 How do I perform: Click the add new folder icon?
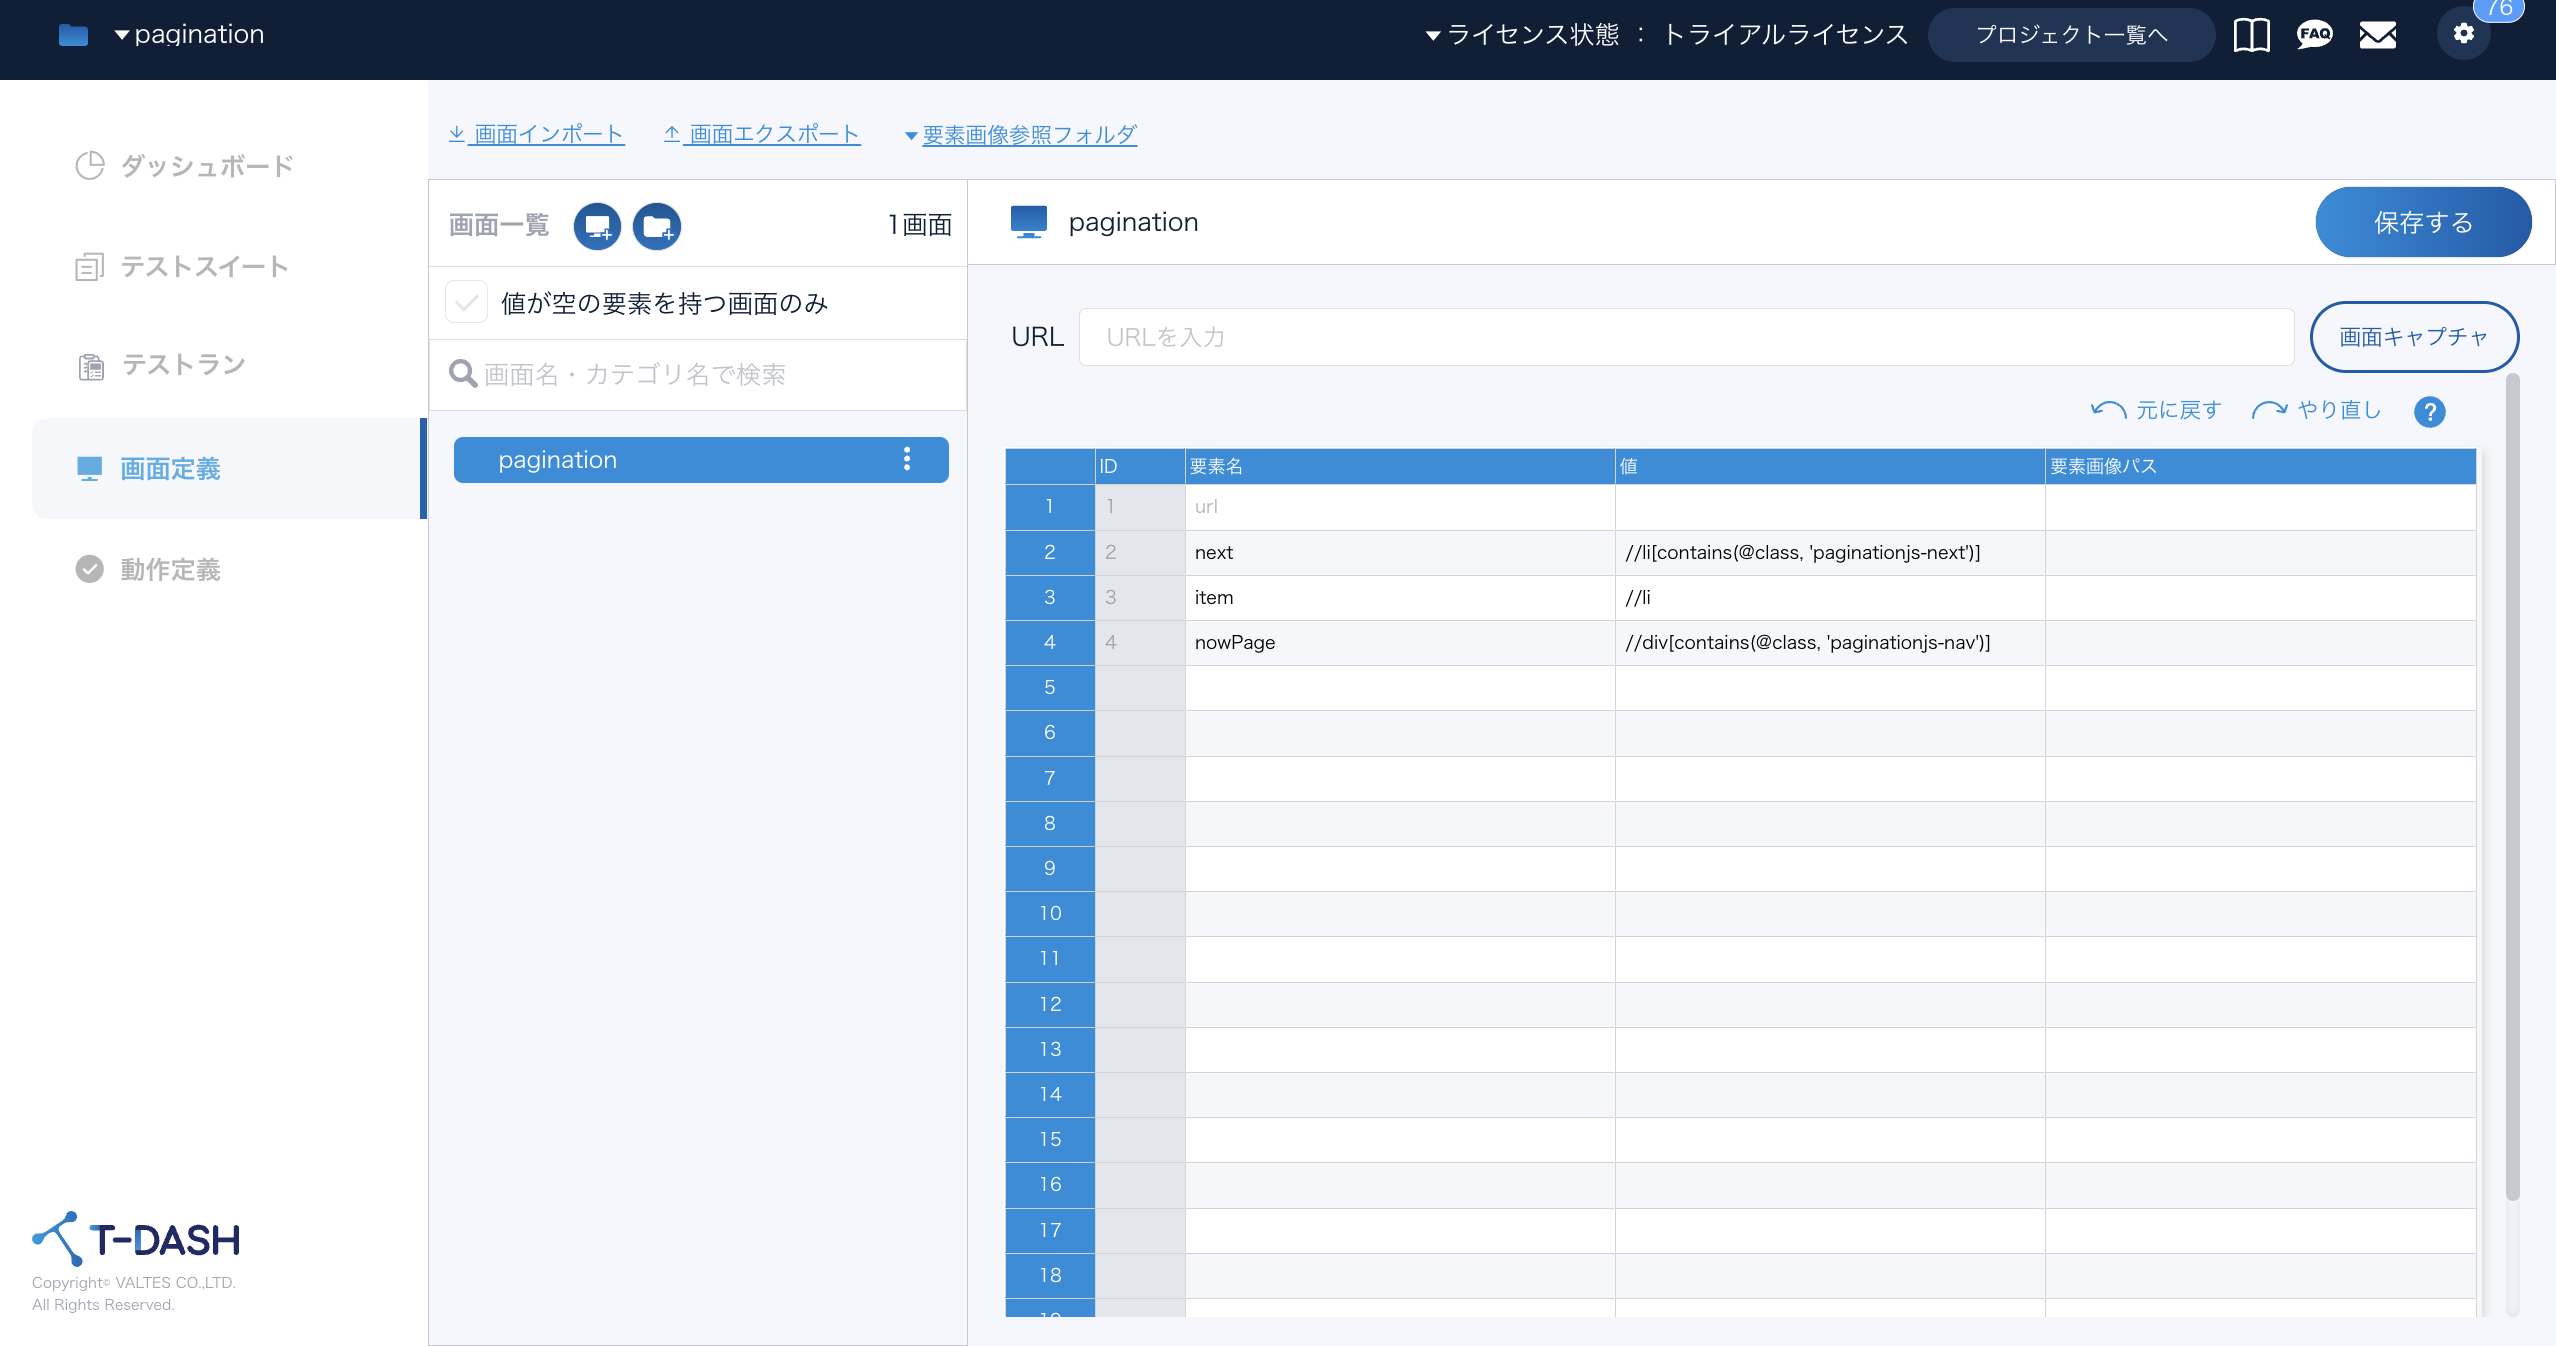click(657, 226)
